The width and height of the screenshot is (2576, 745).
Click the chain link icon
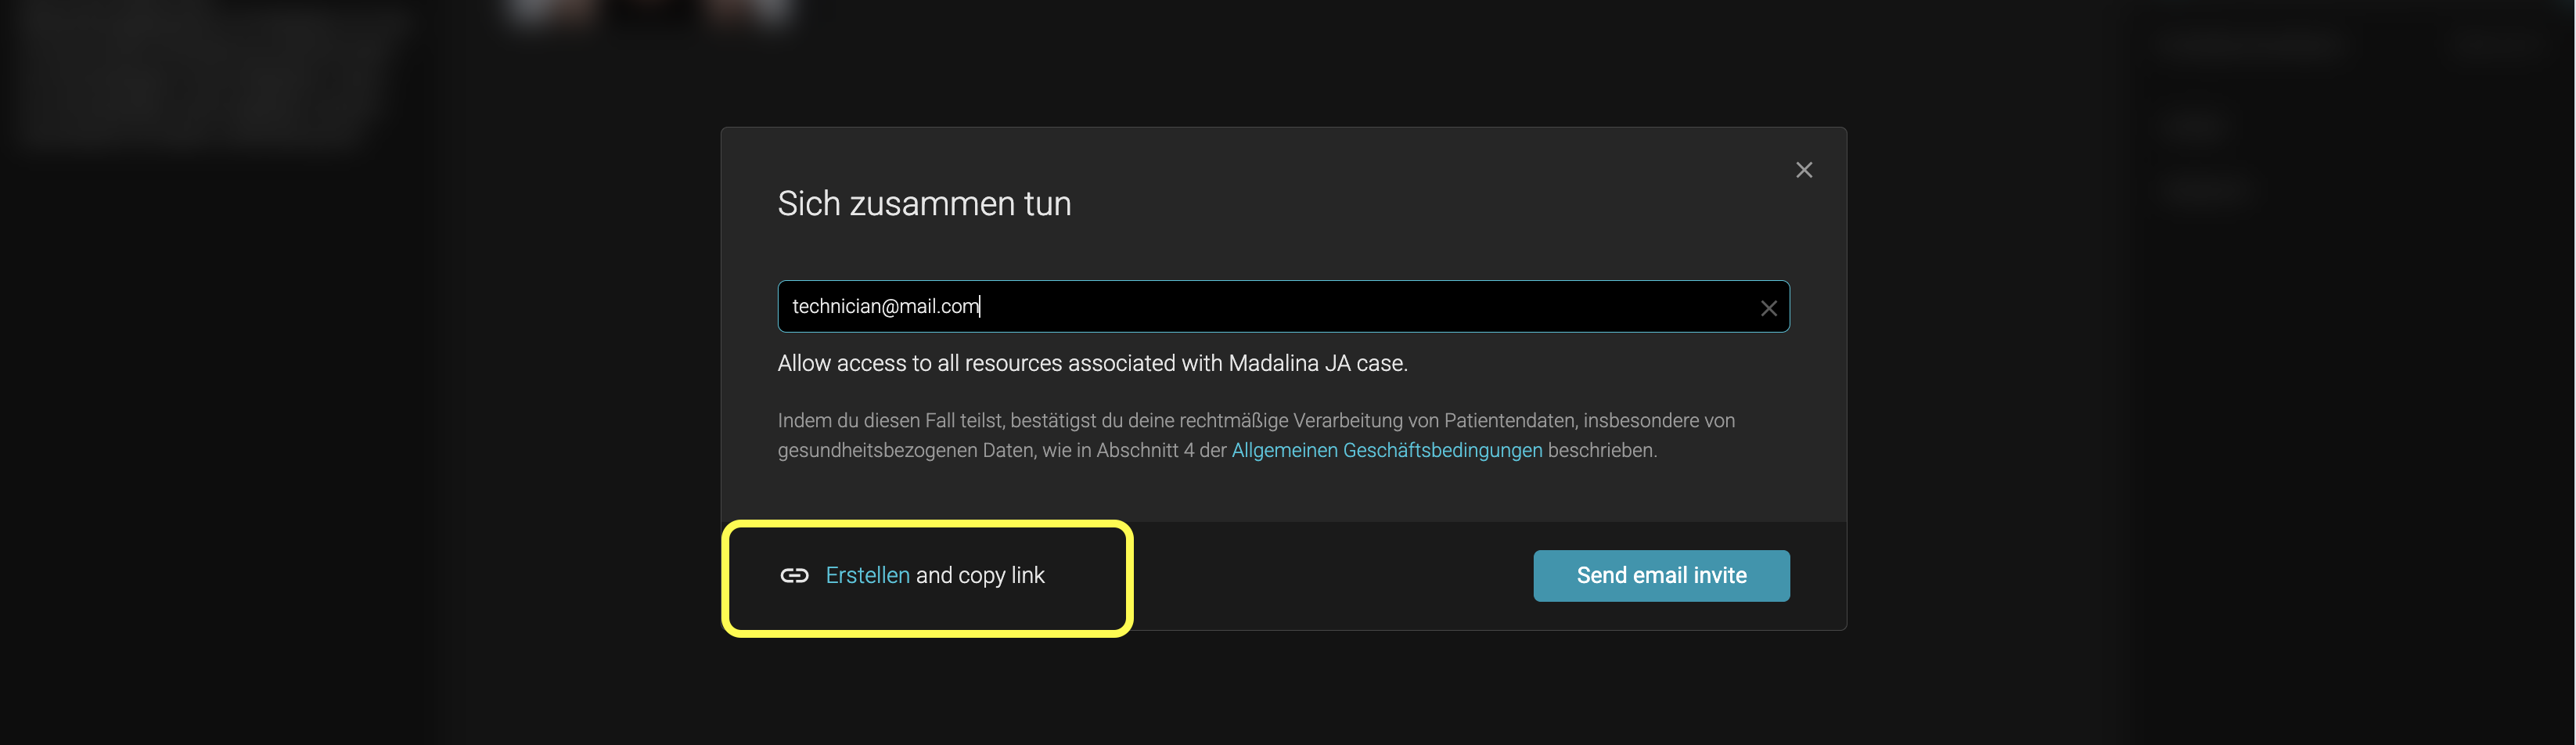[x=794, y=575]
